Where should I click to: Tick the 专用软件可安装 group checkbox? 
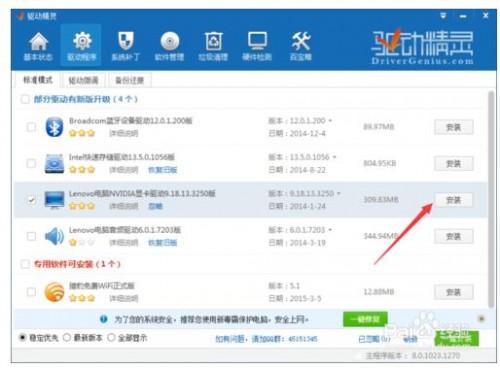coord(25,264)
